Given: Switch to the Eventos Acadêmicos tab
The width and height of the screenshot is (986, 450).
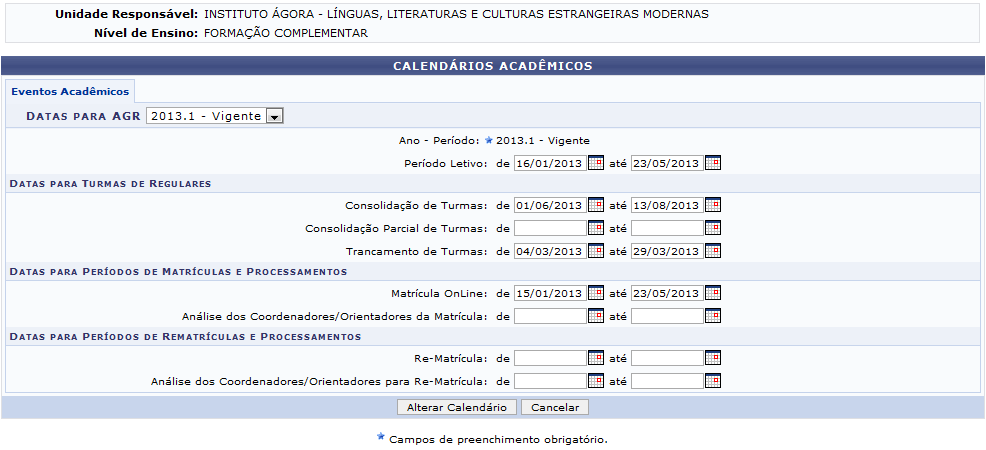Looking at the screenshot, I should point(70,91).
